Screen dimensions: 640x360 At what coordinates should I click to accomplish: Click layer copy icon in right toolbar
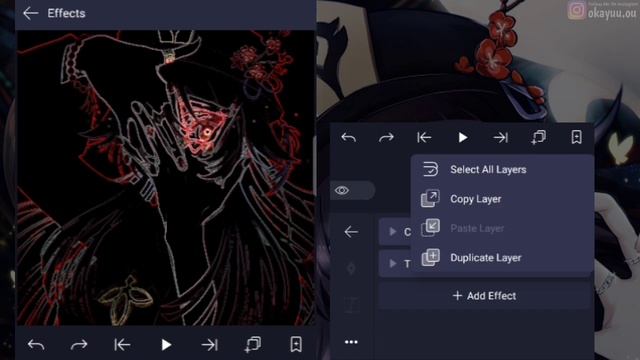pos(538,137)
